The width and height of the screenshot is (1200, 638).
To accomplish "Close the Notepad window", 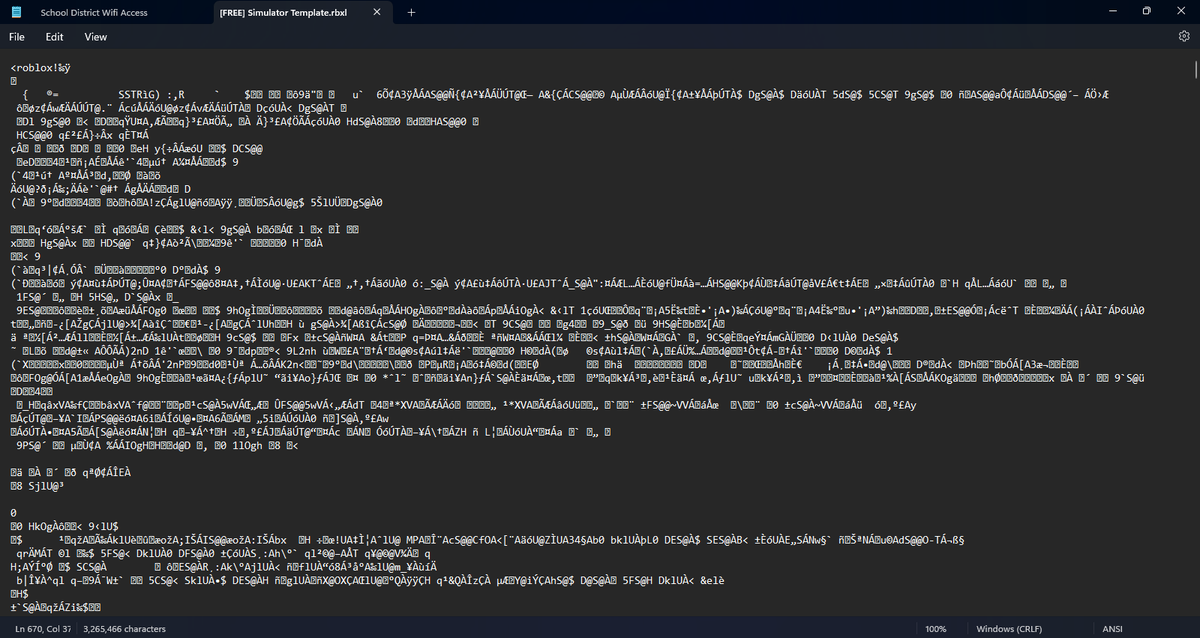I will (x=1180, y=12).
